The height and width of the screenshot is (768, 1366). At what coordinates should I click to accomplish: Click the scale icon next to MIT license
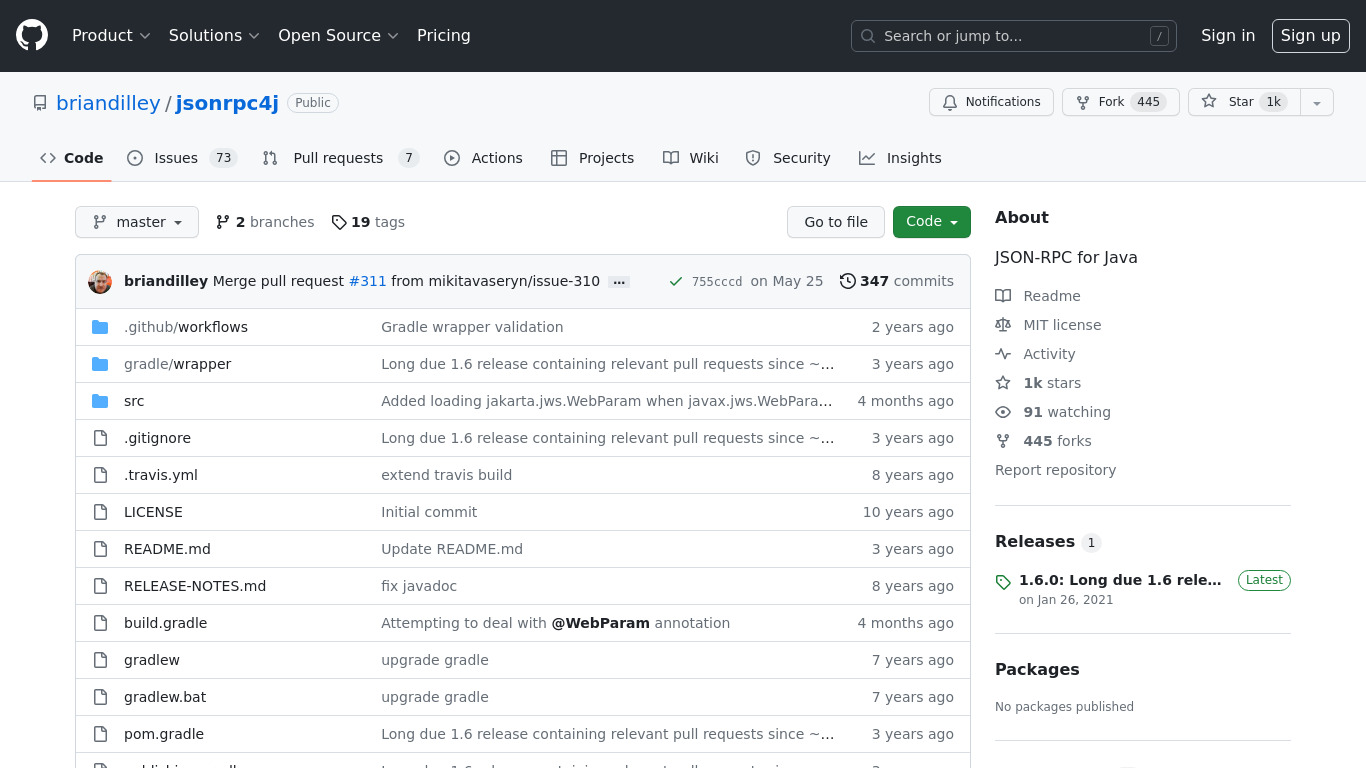click(1003, 325)
